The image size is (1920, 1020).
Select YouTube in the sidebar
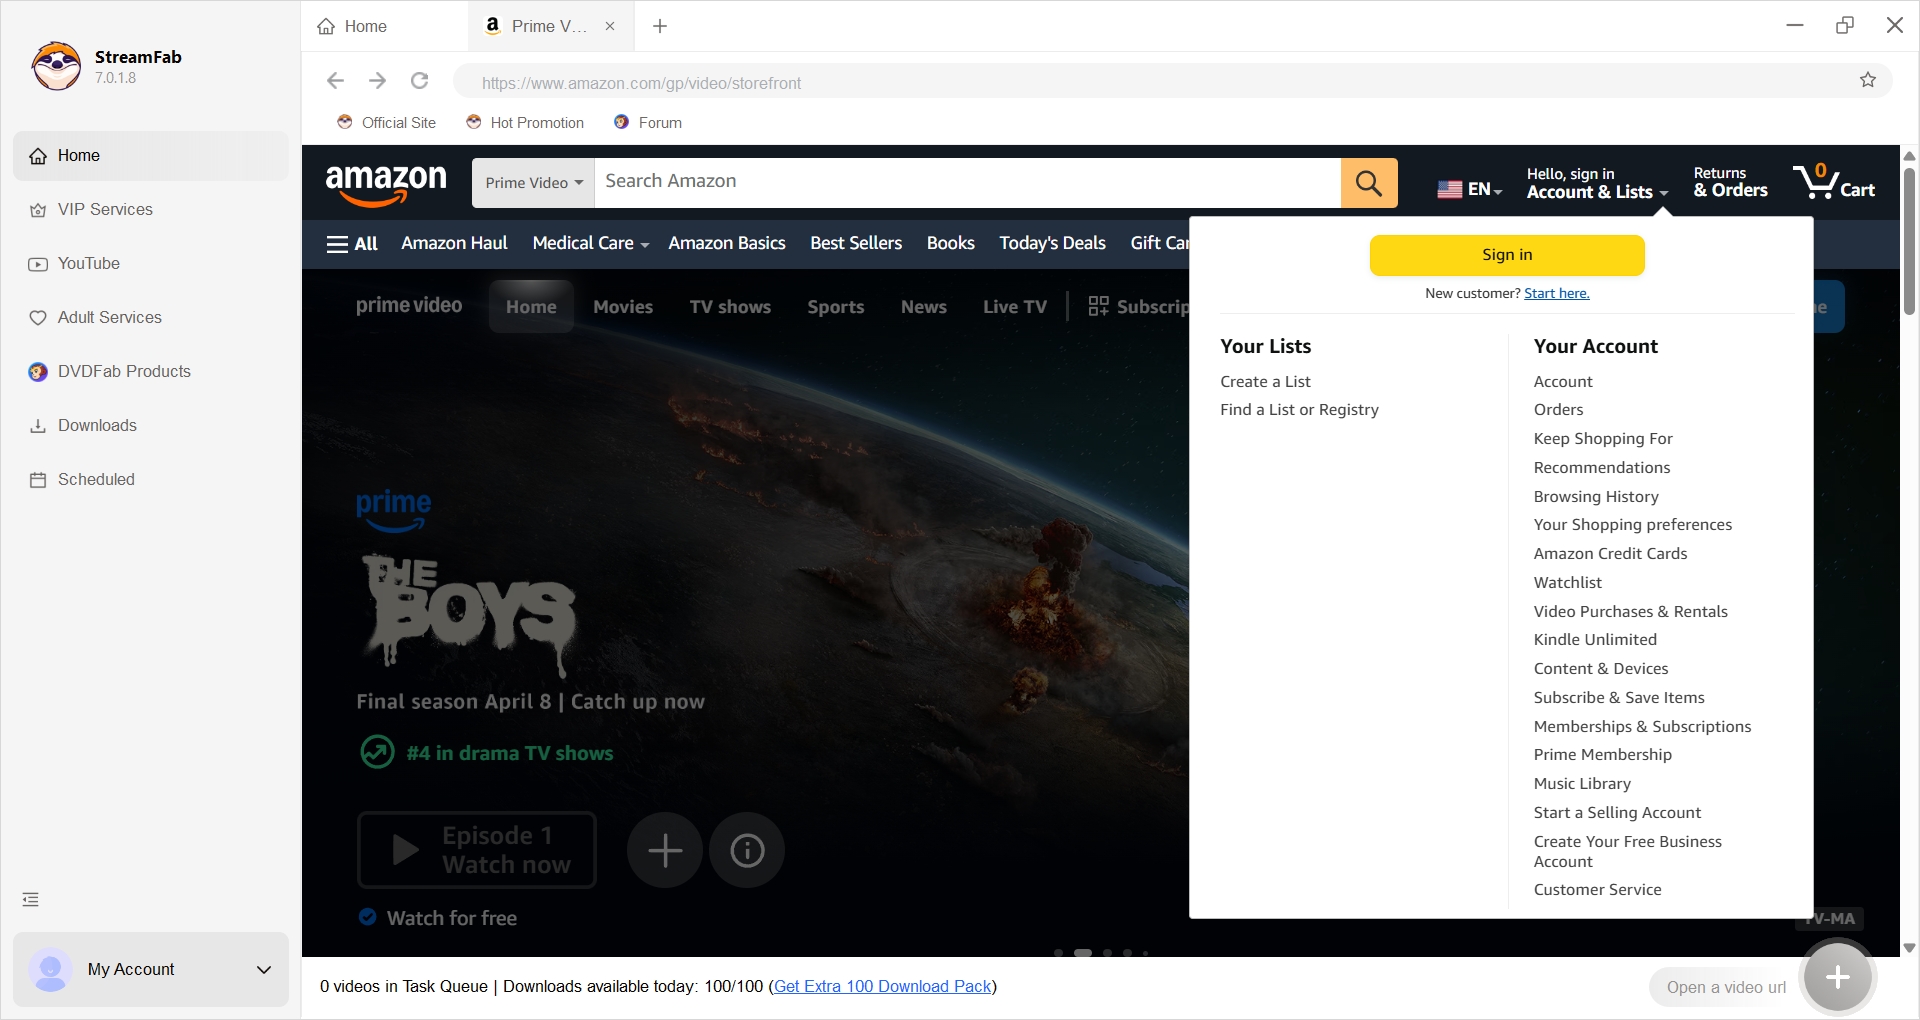click(x=151, y=264)
